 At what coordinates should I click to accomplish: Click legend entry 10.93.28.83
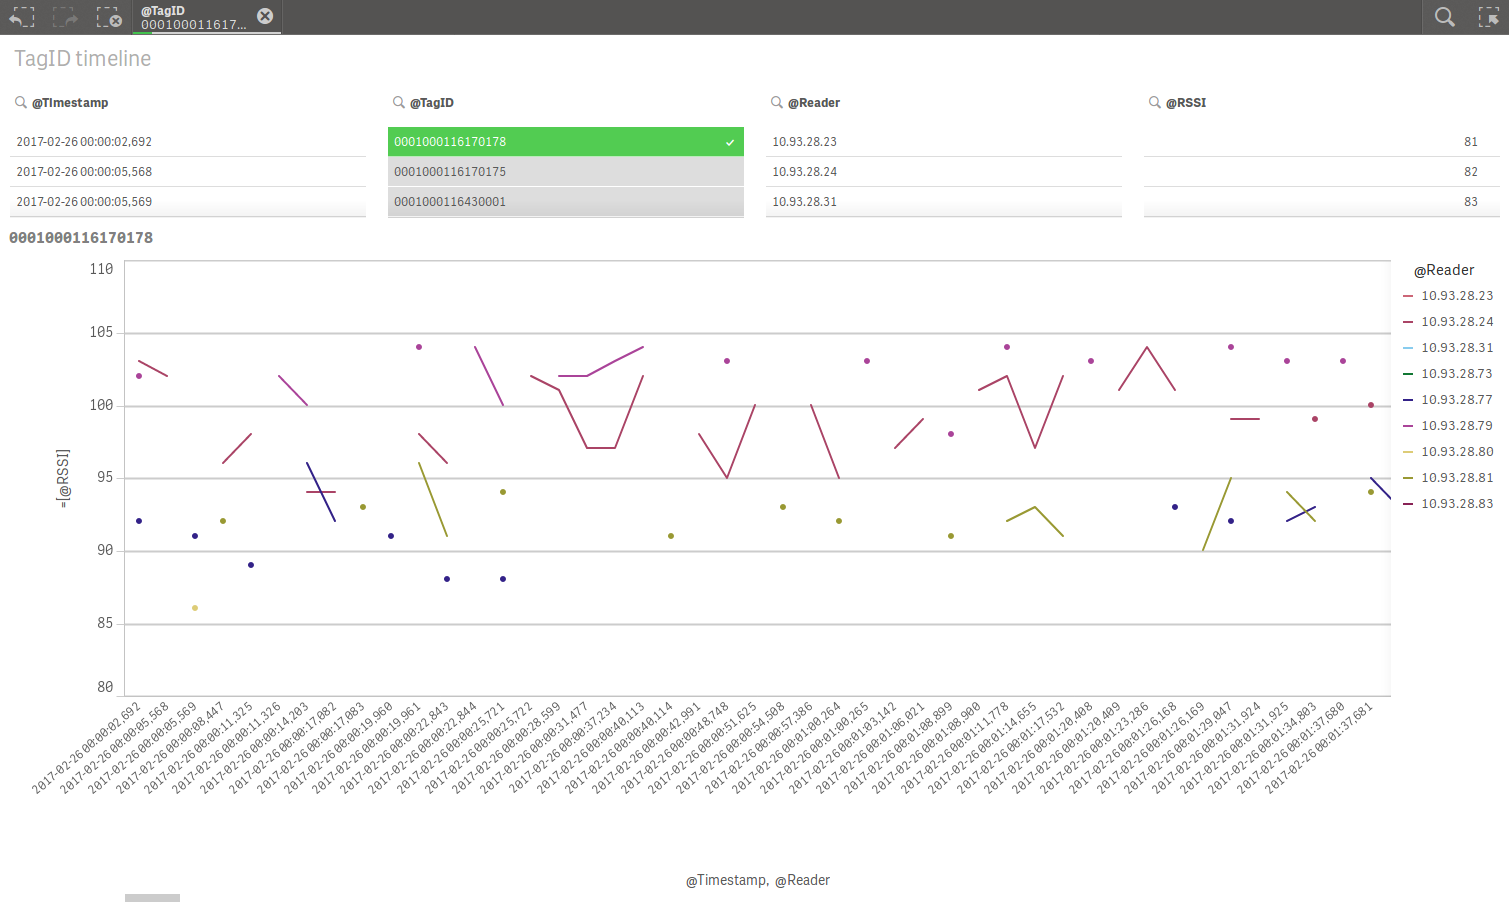tap(1448, 504)
